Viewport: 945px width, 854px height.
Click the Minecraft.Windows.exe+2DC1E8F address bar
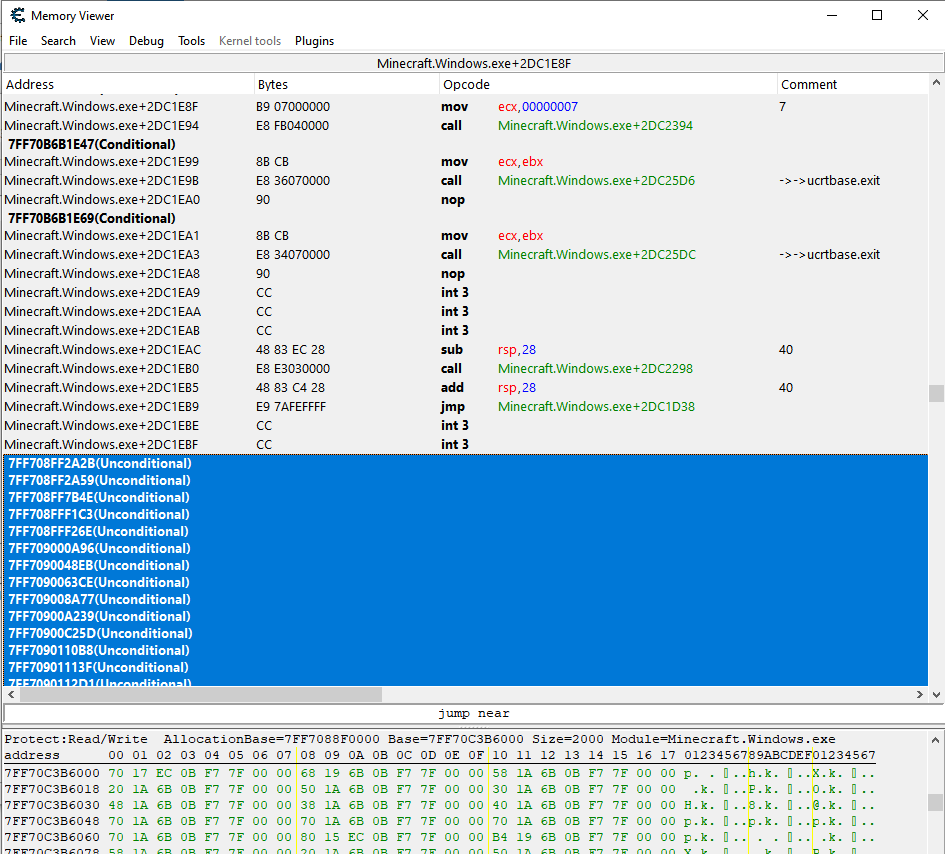472,63
